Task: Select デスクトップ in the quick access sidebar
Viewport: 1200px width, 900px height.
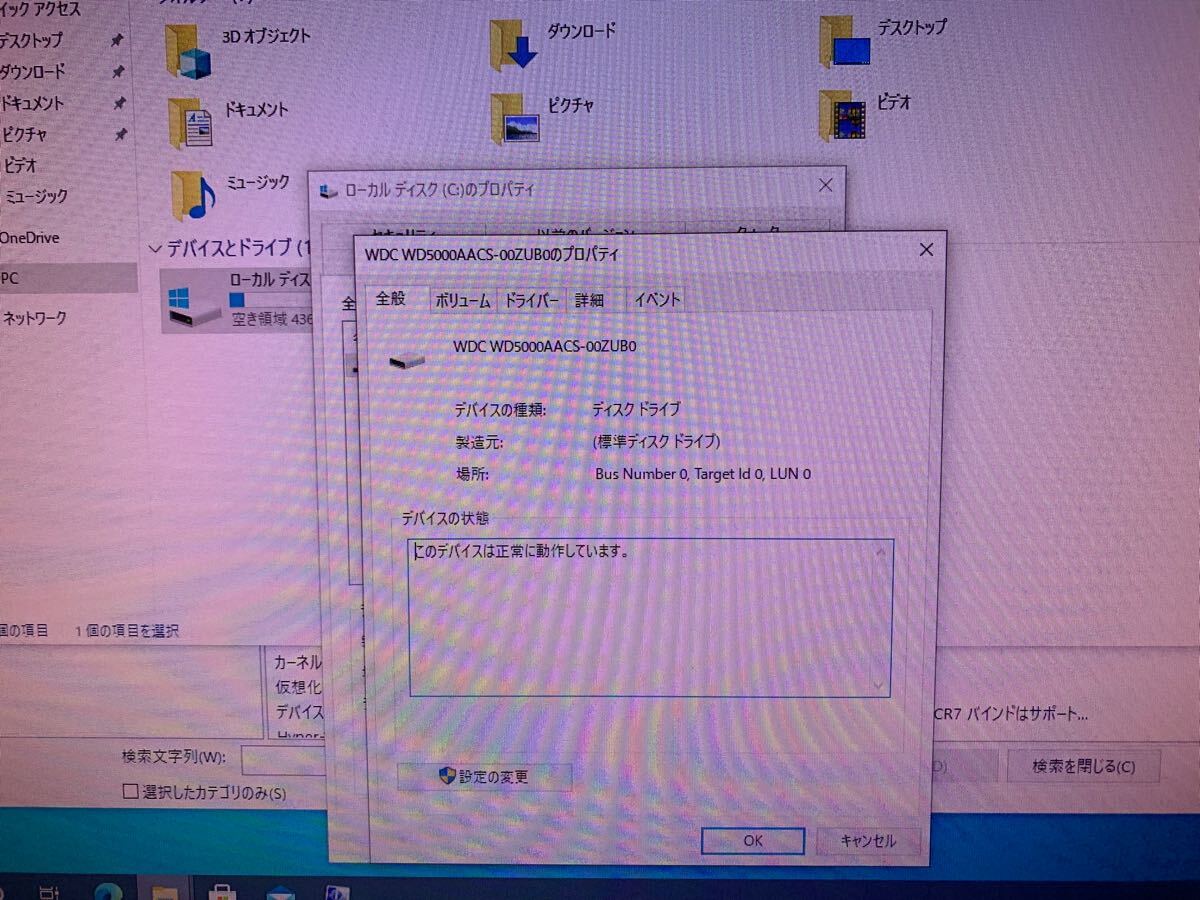Action: [30, 41]
